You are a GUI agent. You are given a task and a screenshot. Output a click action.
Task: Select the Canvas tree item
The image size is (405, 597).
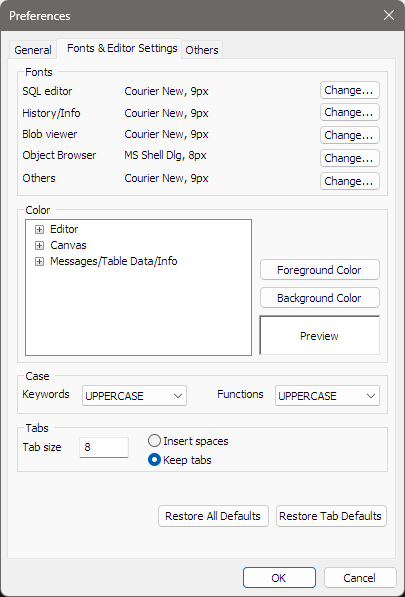click(x=68, y=245)
